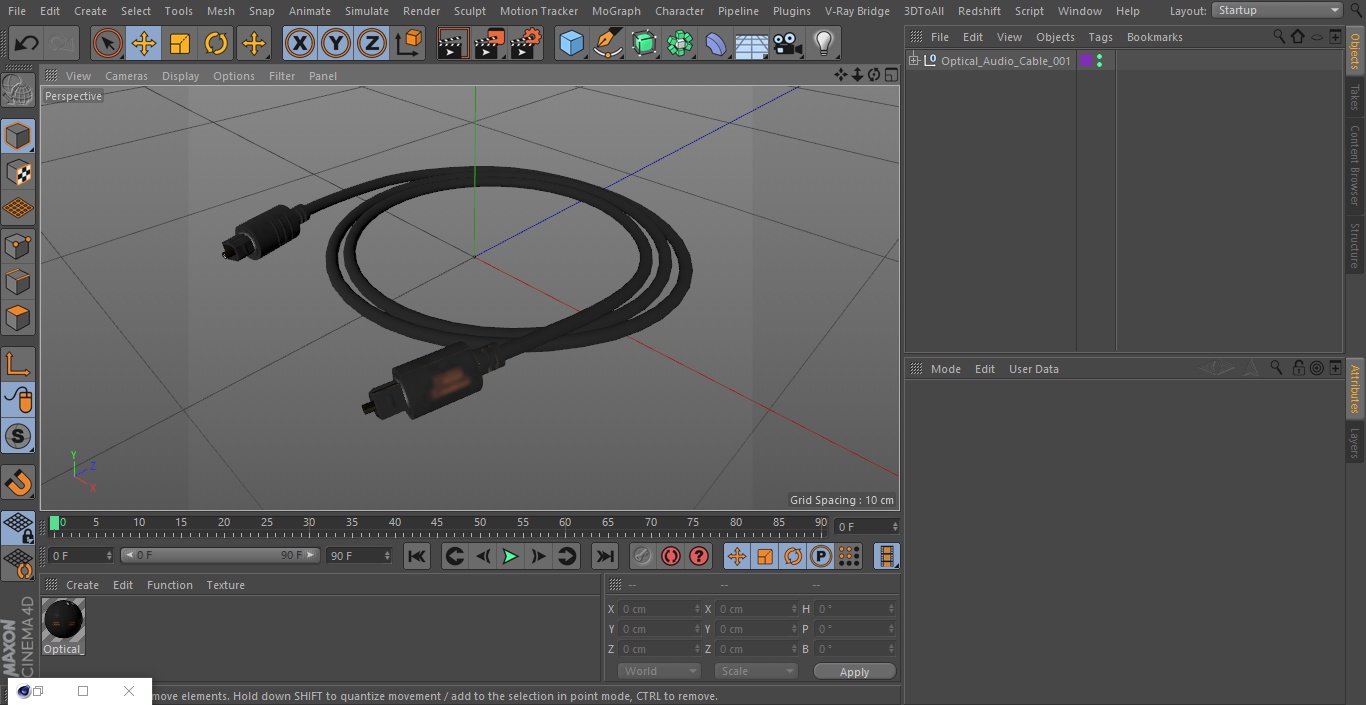Switch to Polygons mode
1366x705 pixels.
coord(18,318)
